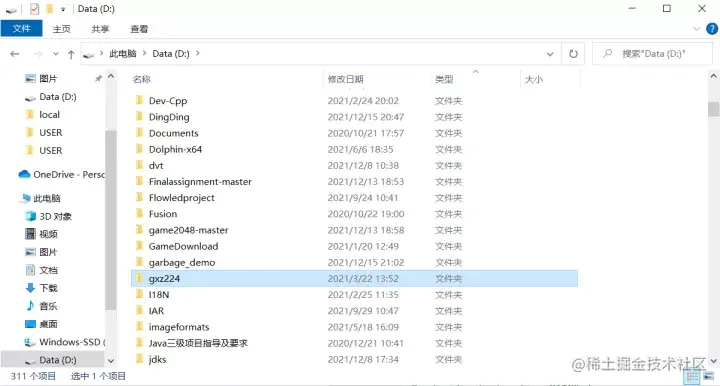Select the Java三级项目指导及要求 folder

tap(198, 343)
